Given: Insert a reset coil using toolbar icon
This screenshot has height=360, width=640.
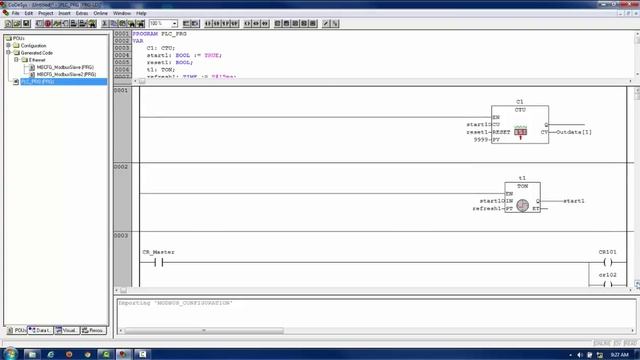Looking at the screenshot, I should point(265,24).
